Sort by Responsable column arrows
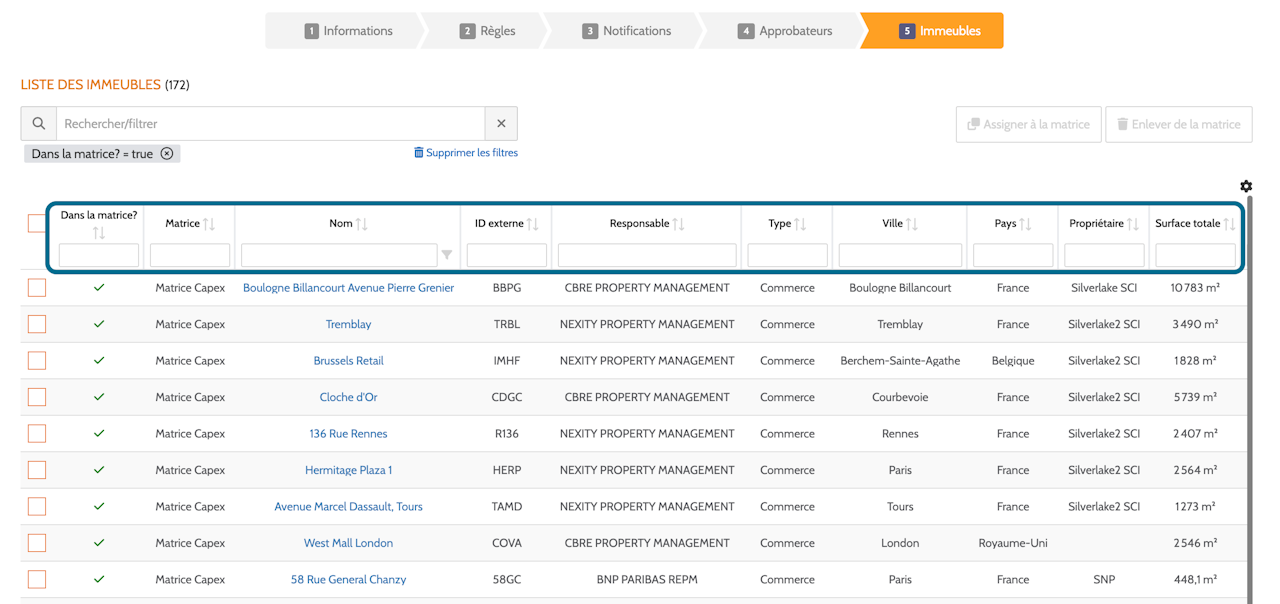1280x604 pixels. (x=678, y=224)
